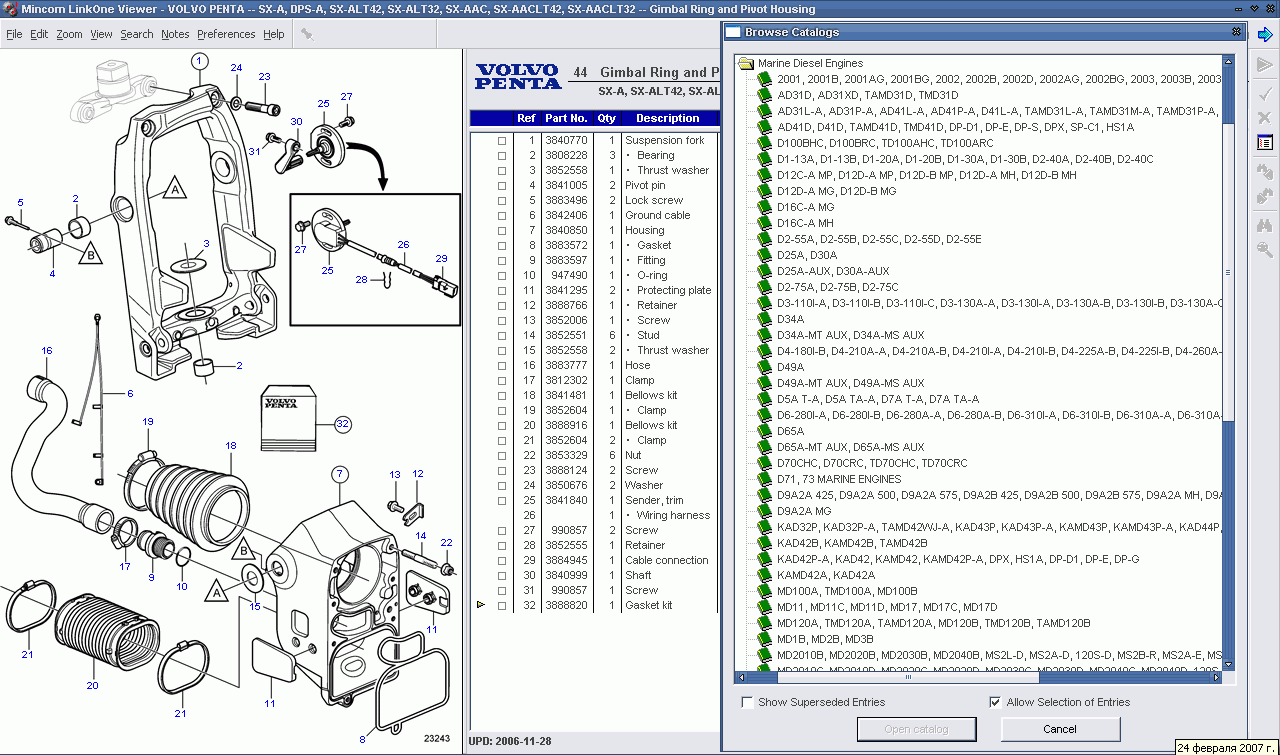Check the box for part 3840770
The image size is (1280, 755).
point(502,140)
